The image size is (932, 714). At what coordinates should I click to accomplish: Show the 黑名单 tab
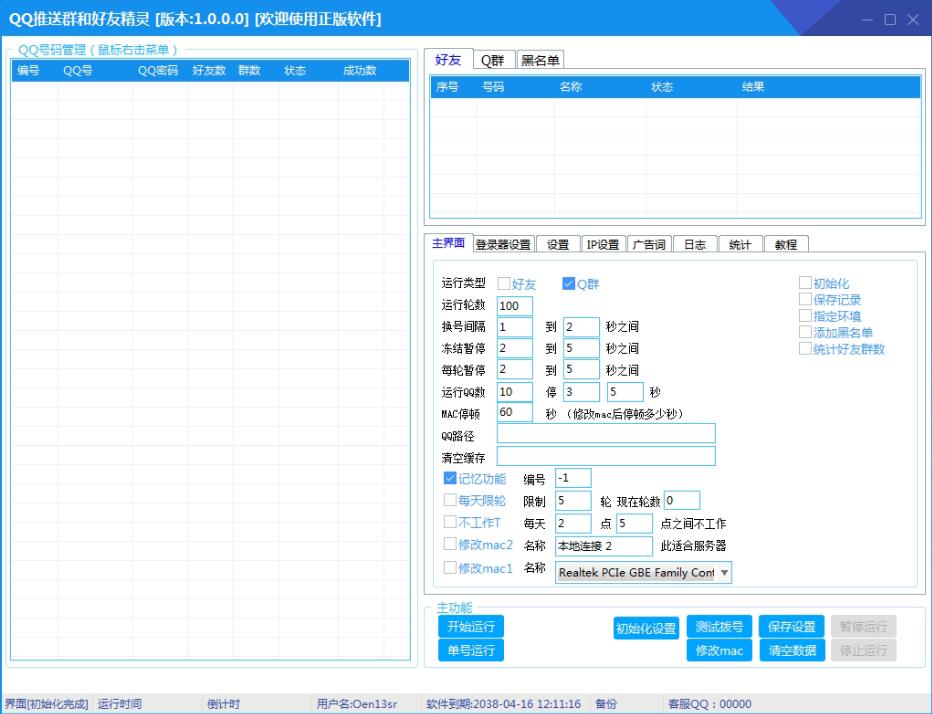click(540, 60)
